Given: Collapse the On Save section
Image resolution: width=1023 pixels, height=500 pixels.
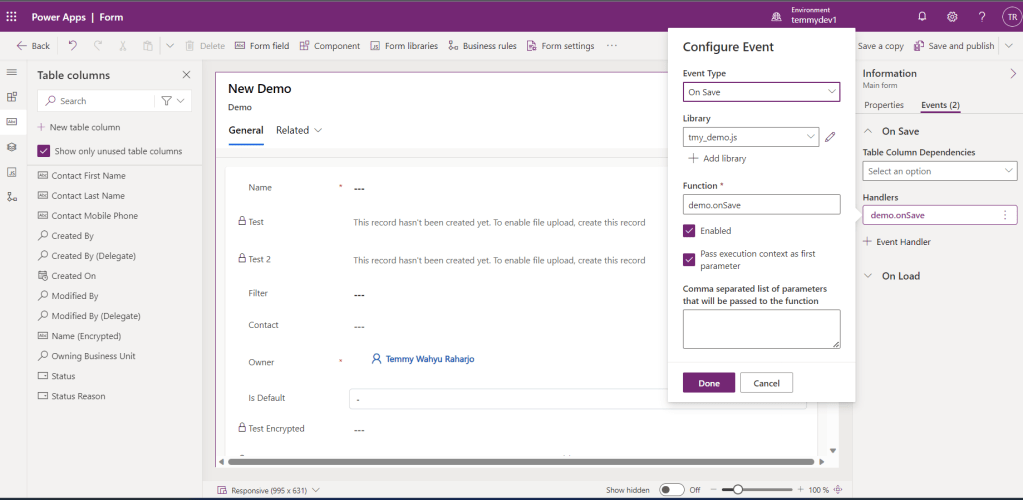Looking at the screenshot, I should click(x=867, y=131).
